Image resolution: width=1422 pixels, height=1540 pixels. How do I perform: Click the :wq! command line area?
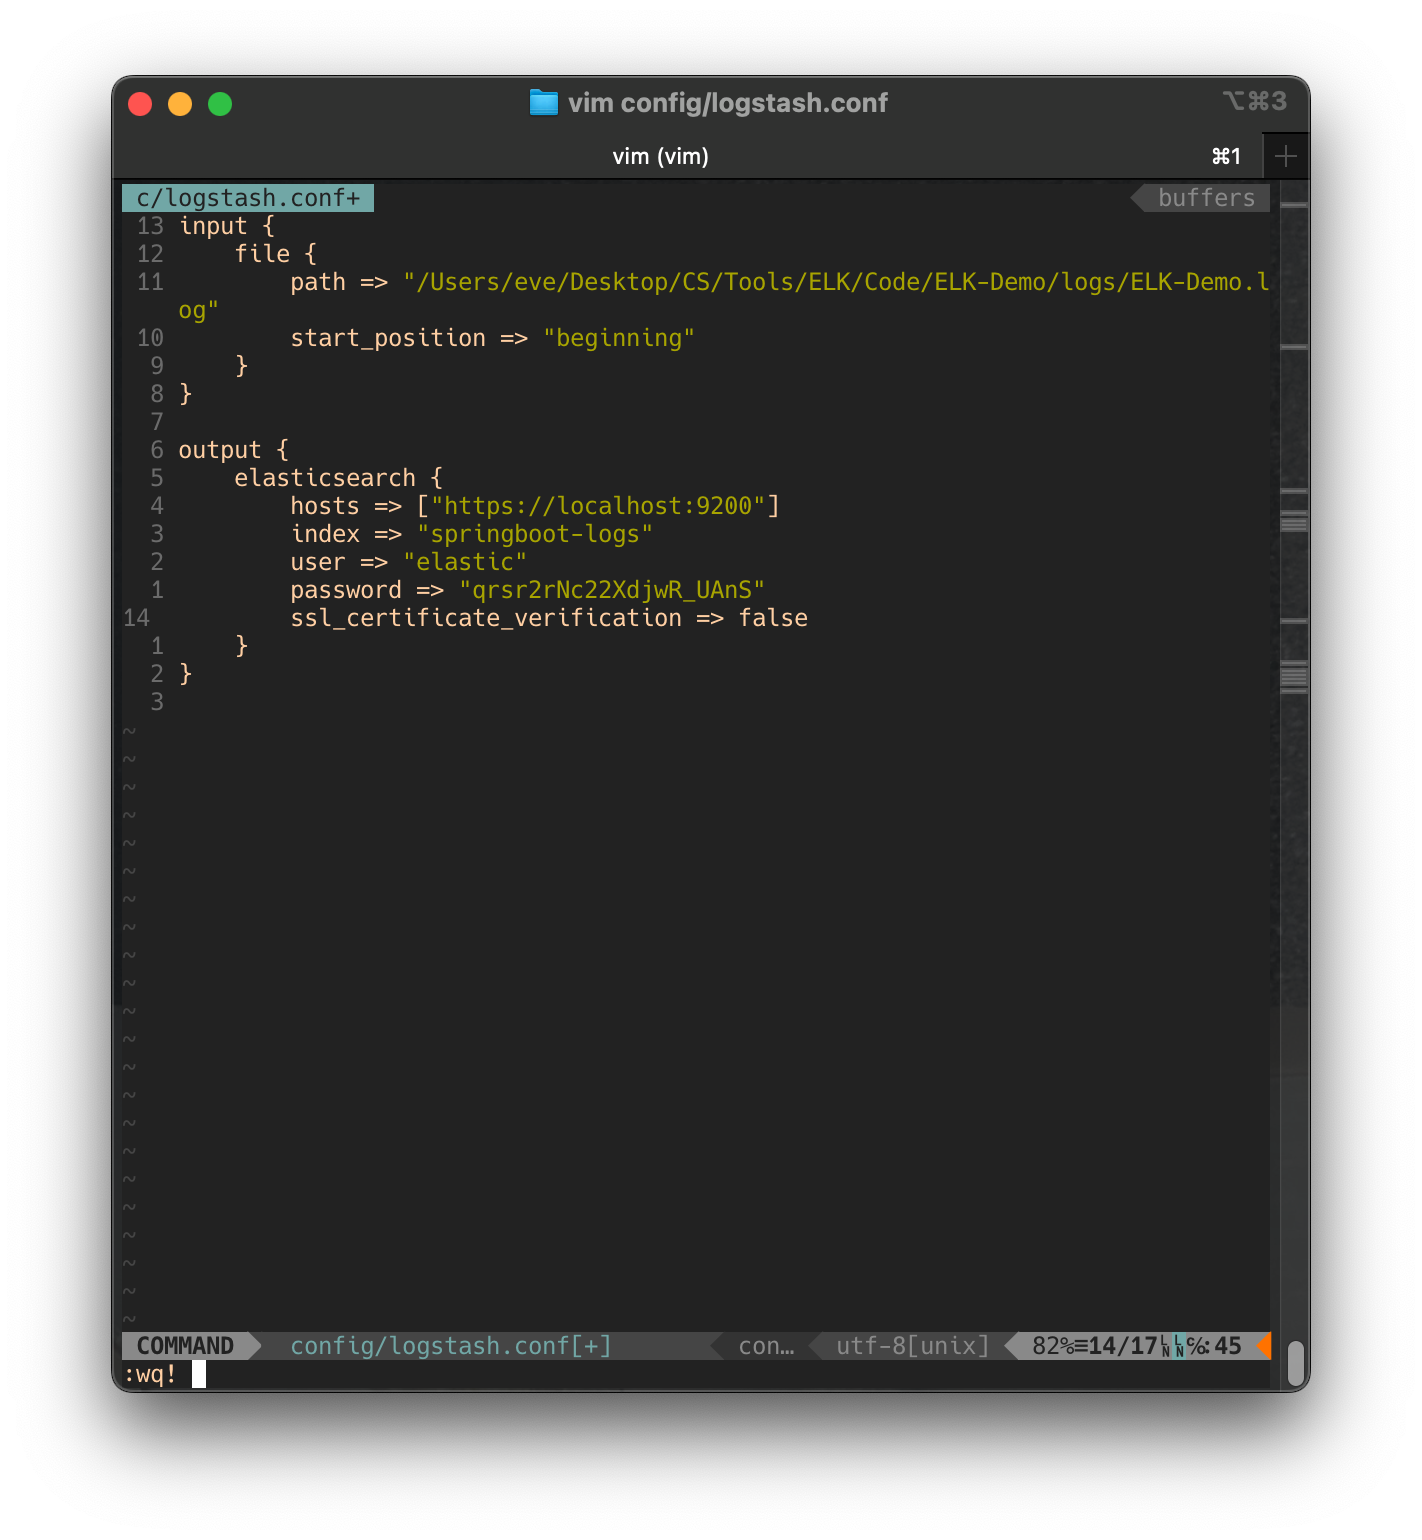[x=160, y=1374]
